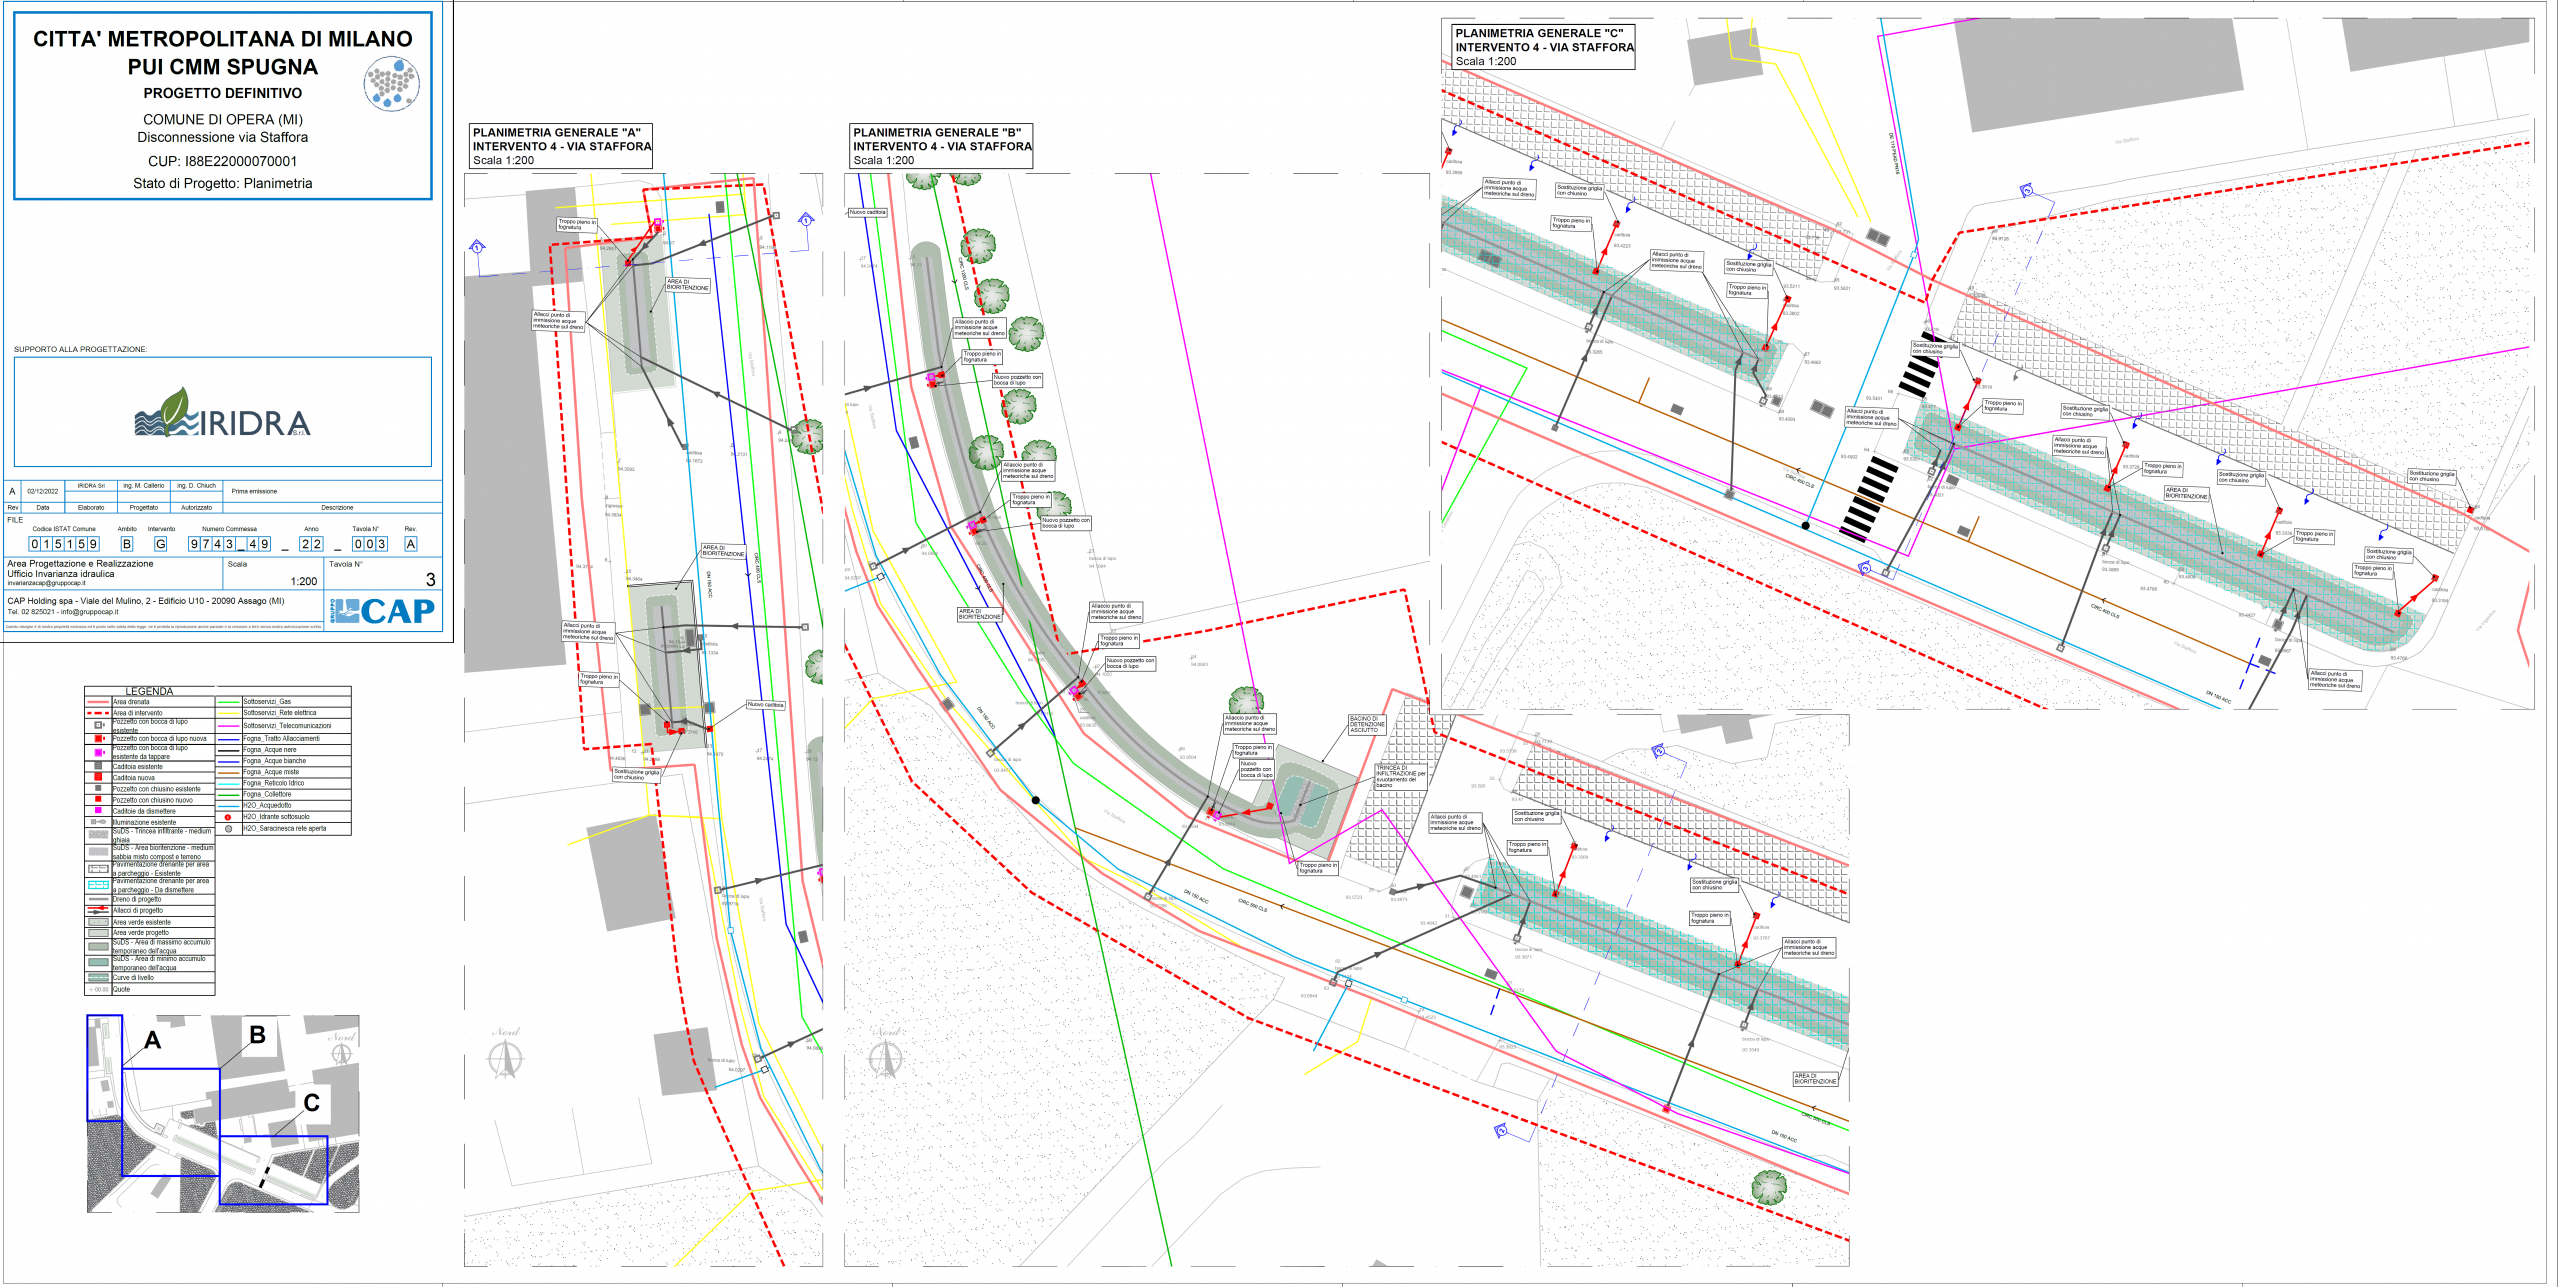Click the info@gruppocap.it email address
The image size is (2560, 1287).
click(89, 611)
